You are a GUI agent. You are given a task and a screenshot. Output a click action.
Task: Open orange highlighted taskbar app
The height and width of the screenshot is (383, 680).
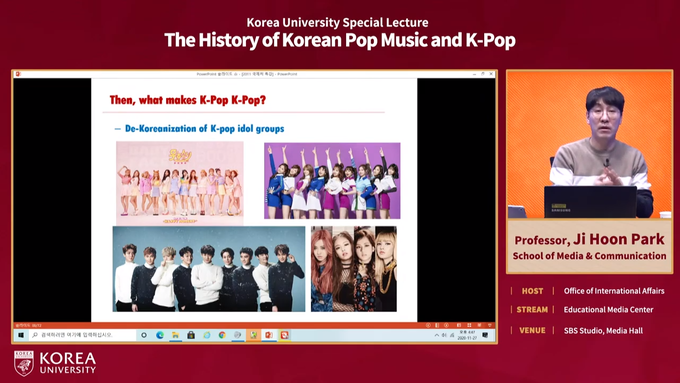pyautogui.click(x=253, y=335)
